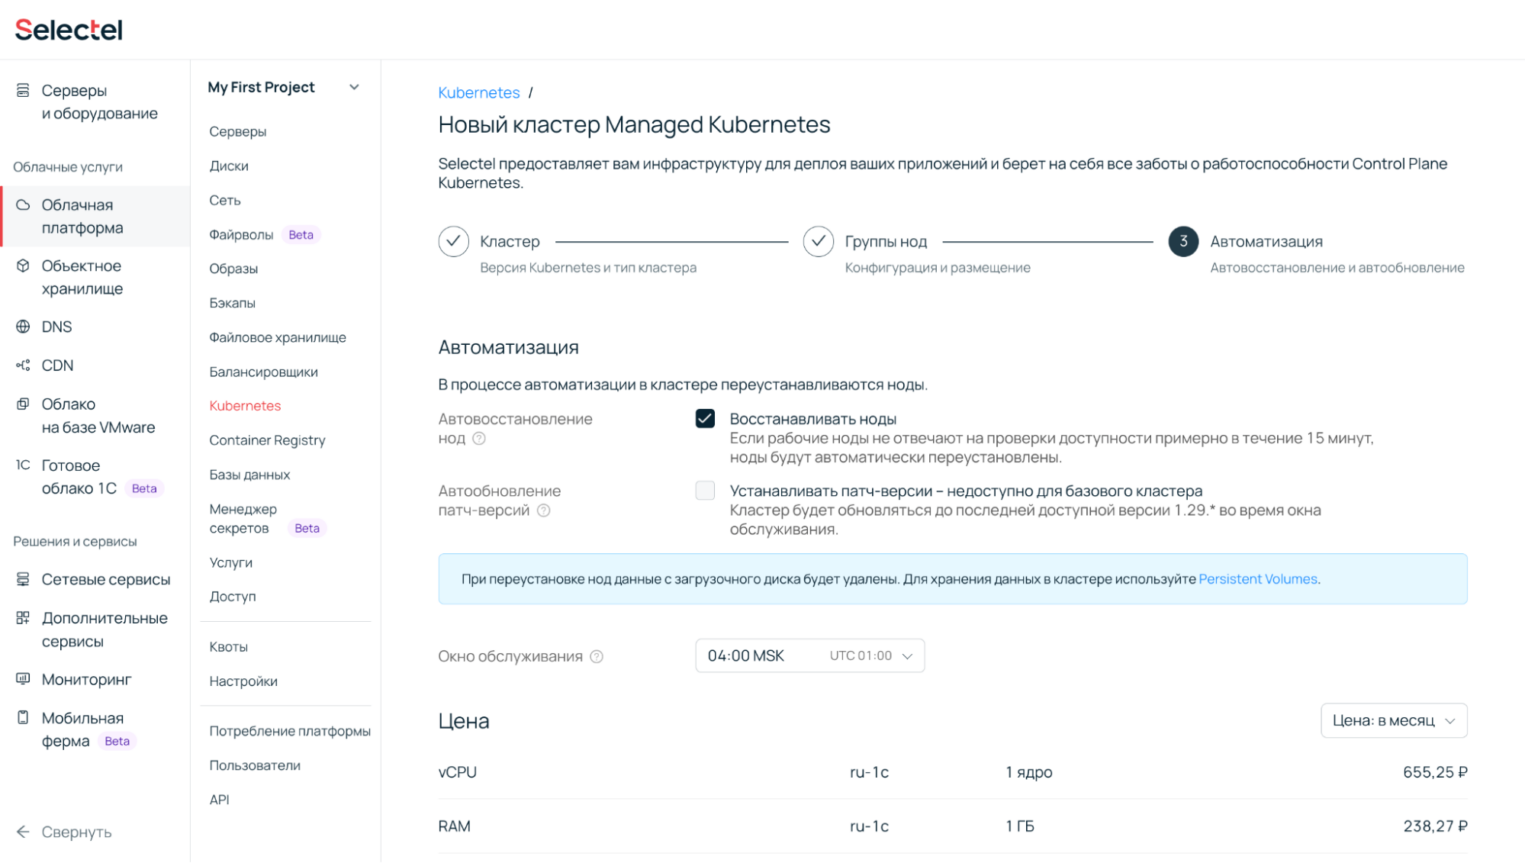Click help icon next to Окно обслуживания
This screenshot has width=1525, height=863.
(x=597, y=657)
